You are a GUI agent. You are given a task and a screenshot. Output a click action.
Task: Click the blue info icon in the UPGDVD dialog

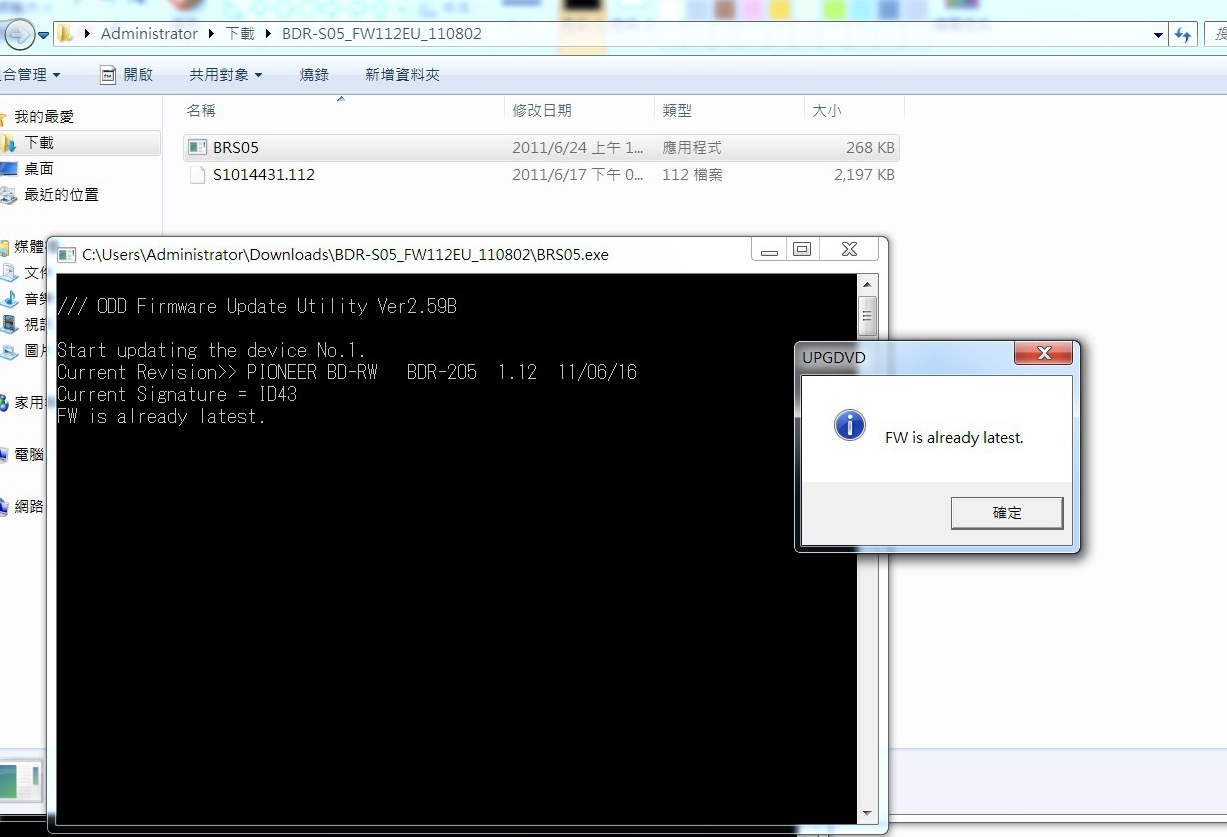(849, 425)
